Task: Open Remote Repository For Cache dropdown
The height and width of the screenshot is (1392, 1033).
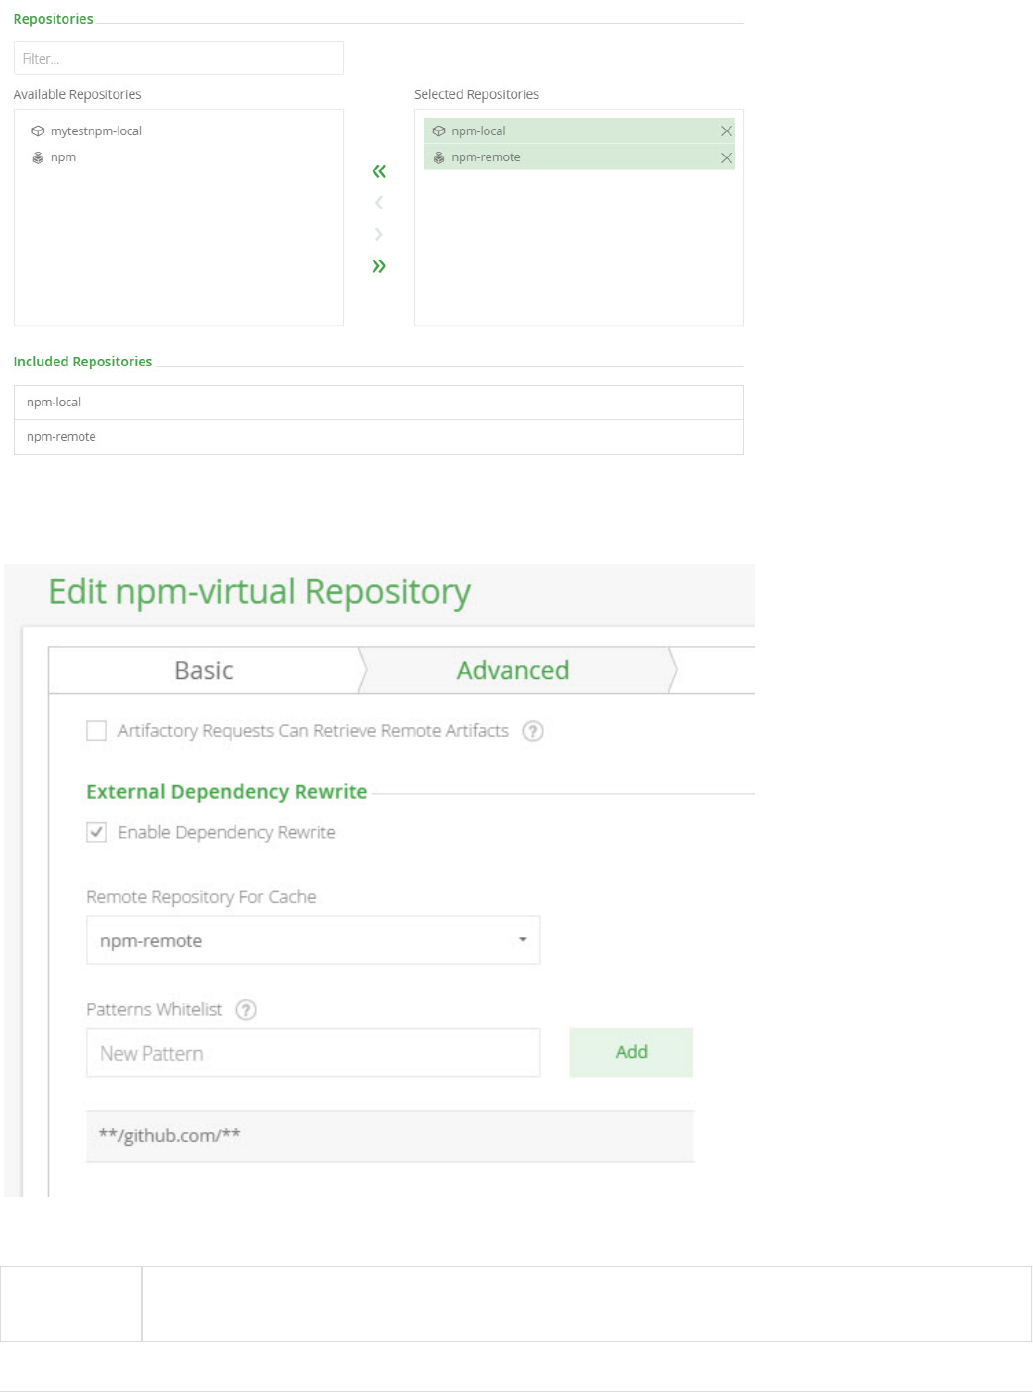Action: click(313, 940)
